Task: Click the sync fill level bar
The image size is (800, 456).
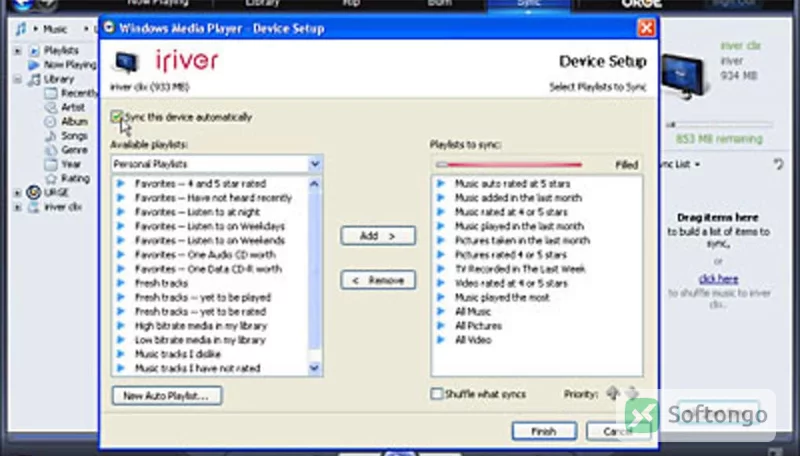Action: tap(509, 165)
